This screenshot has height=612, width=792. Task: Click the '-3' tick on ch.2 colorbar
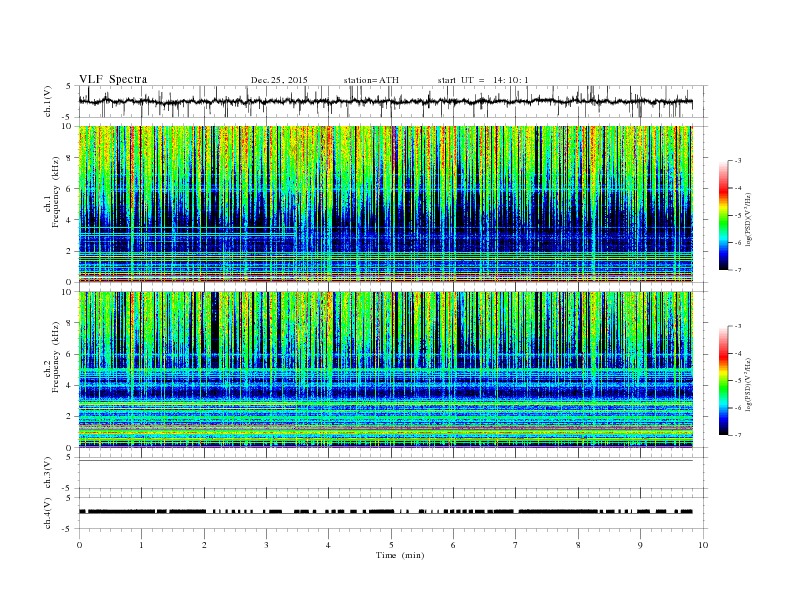738,326
